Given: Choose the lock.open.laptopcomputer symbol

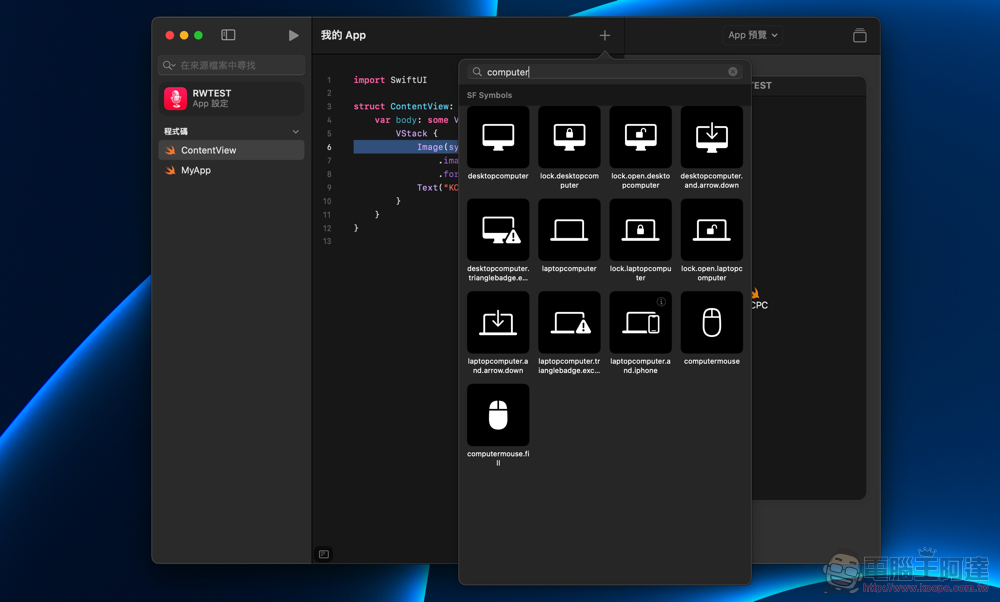Looking at the screenshot, I should point(711,230).
